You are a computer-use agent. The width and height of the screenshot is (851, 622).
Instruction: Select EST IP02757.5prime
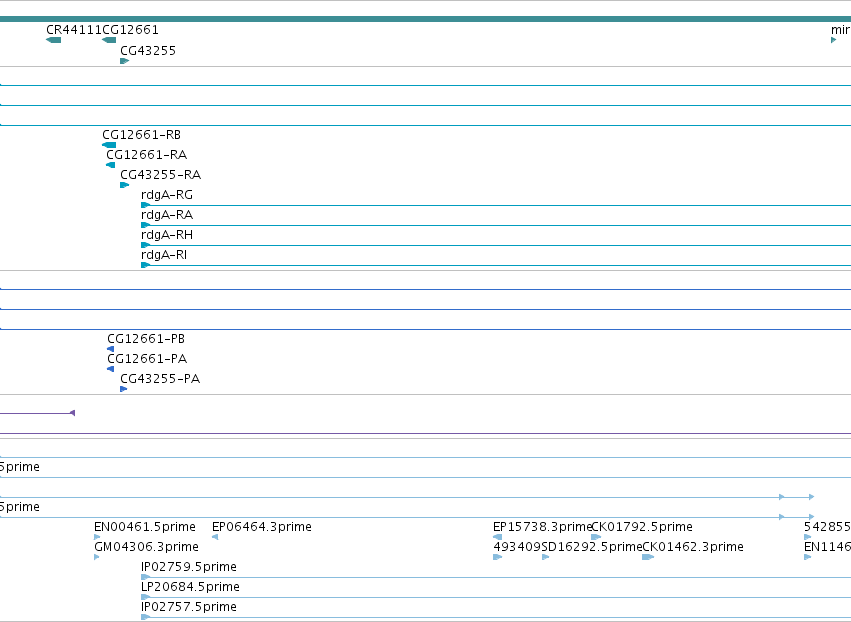[x=189, y=607]
